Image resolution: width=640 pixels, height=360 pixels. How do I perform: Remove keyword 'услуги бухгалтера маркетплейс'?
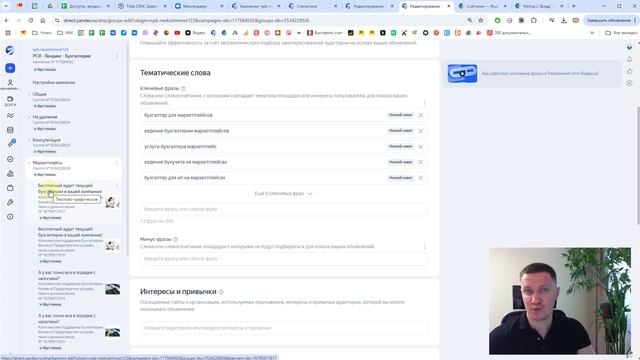pos(420,147)
